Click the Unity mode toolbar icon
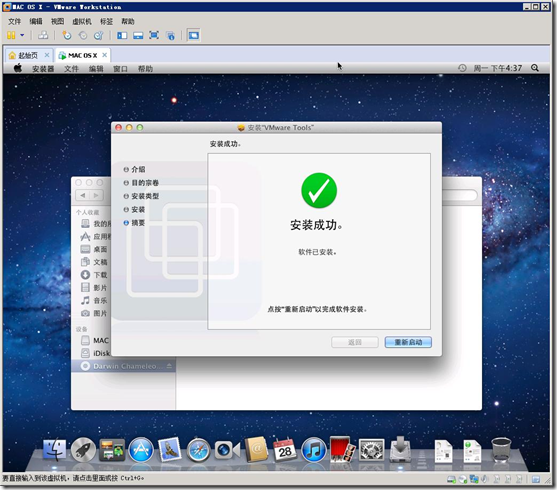Screen dimensions: 557x490 (171, 35)
